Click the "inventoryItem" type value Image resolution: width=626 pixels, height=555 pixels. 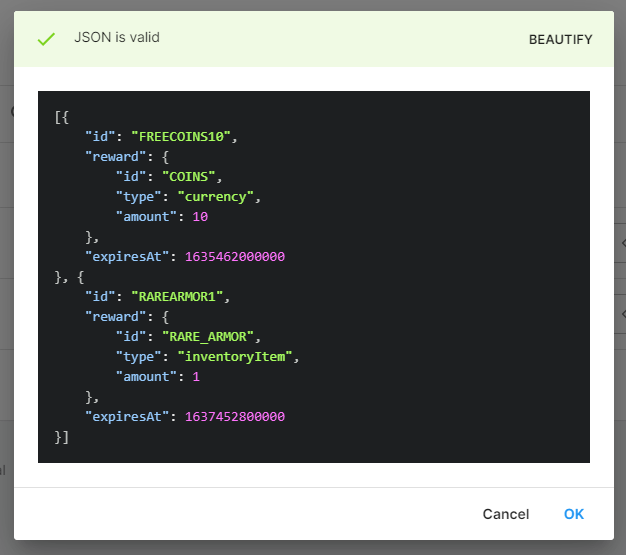(x=237, y=356)
